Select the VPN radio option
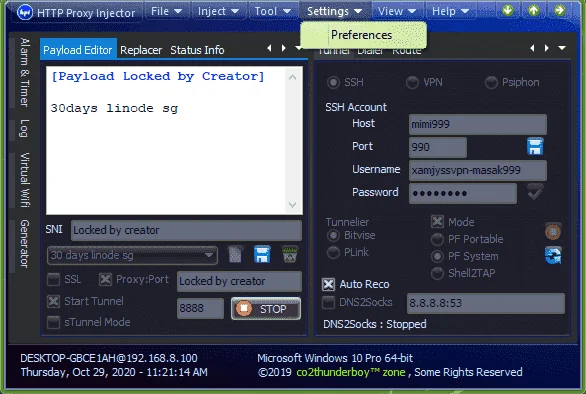This screenshot has height=394, width=586. 424,82
